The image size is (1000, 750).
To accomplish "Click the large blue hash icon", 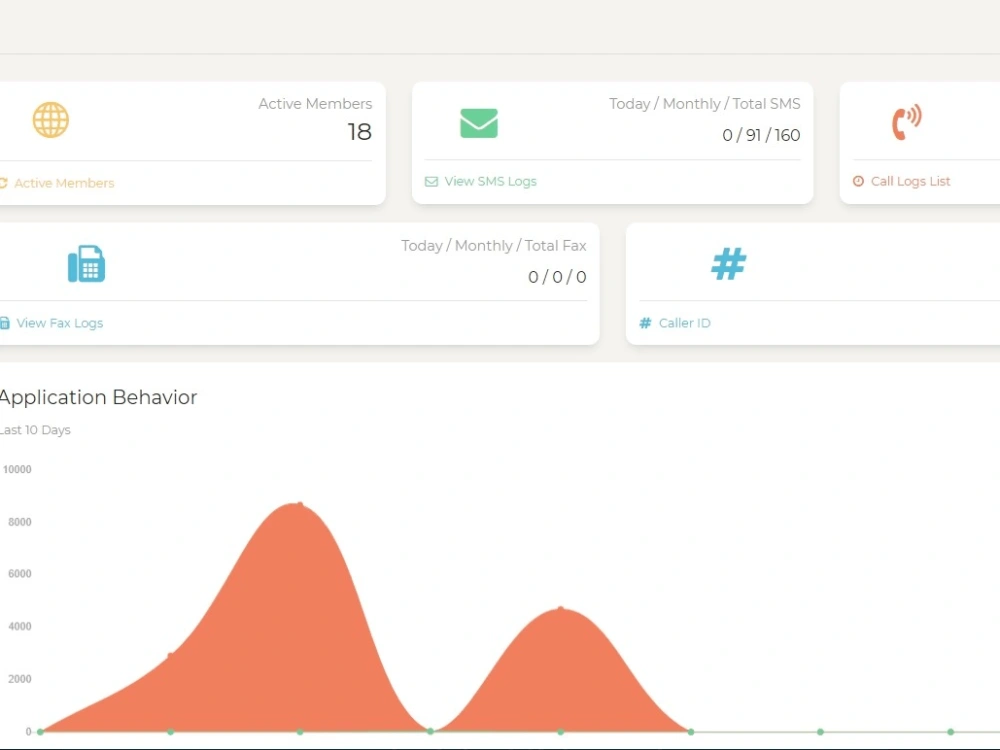I will 728,263.
